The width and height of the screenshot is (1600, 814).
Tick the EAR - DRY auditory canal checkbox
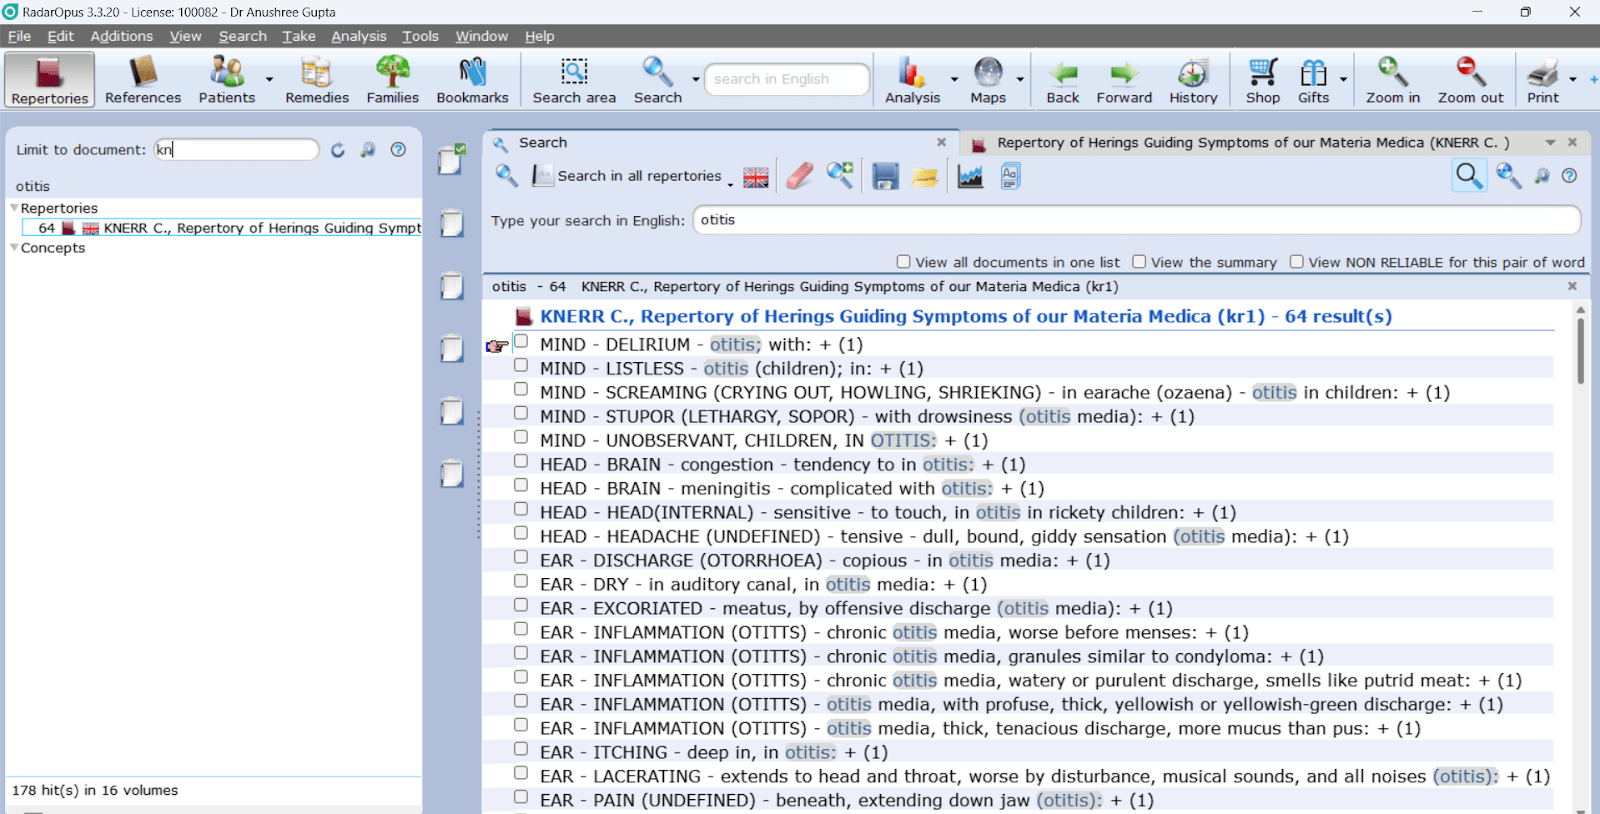pyautogui.click(x=521, y=582)
